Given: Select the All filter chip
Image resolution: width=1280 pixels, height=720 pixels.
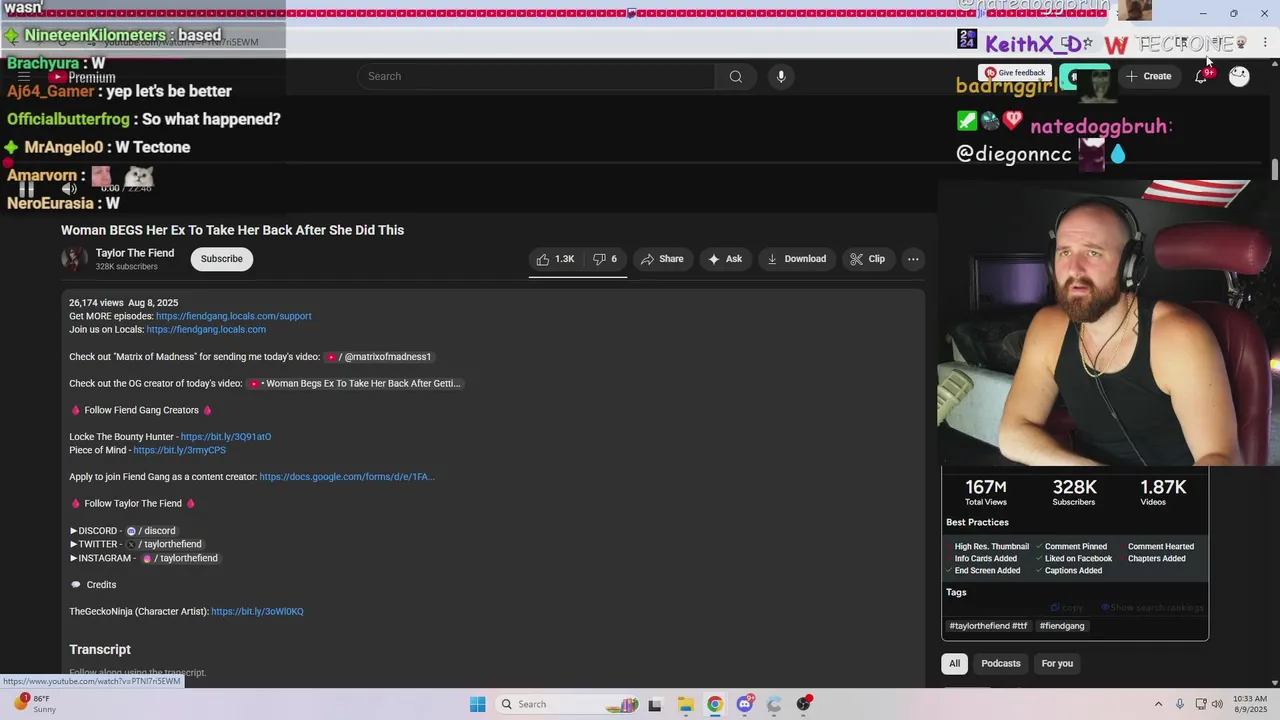Looking at the screenshot, I should pyautogui.click(x=954, y=663).
